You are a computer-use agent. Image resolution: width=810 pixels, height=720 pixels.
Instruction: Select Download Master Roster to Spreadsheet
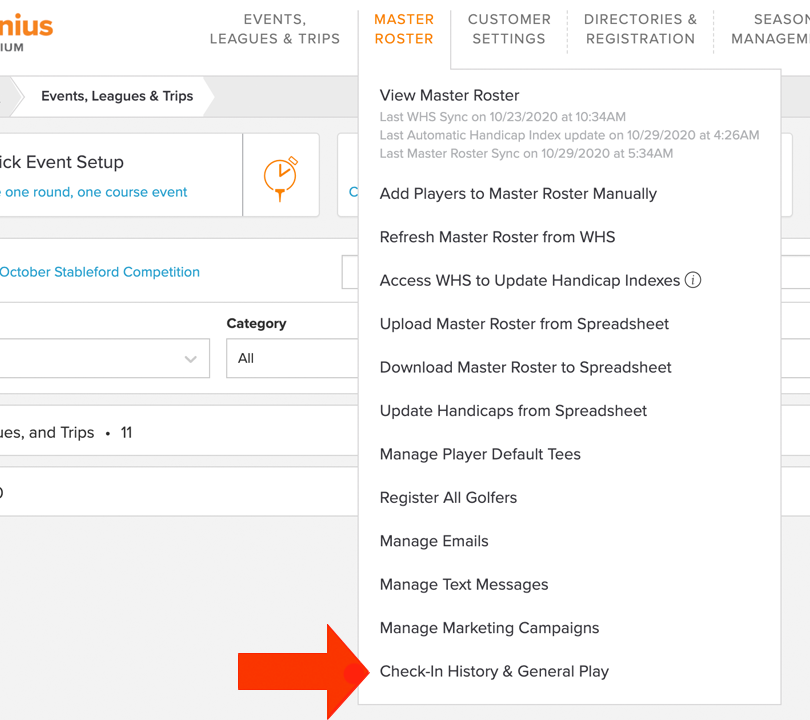pos(525,367)
